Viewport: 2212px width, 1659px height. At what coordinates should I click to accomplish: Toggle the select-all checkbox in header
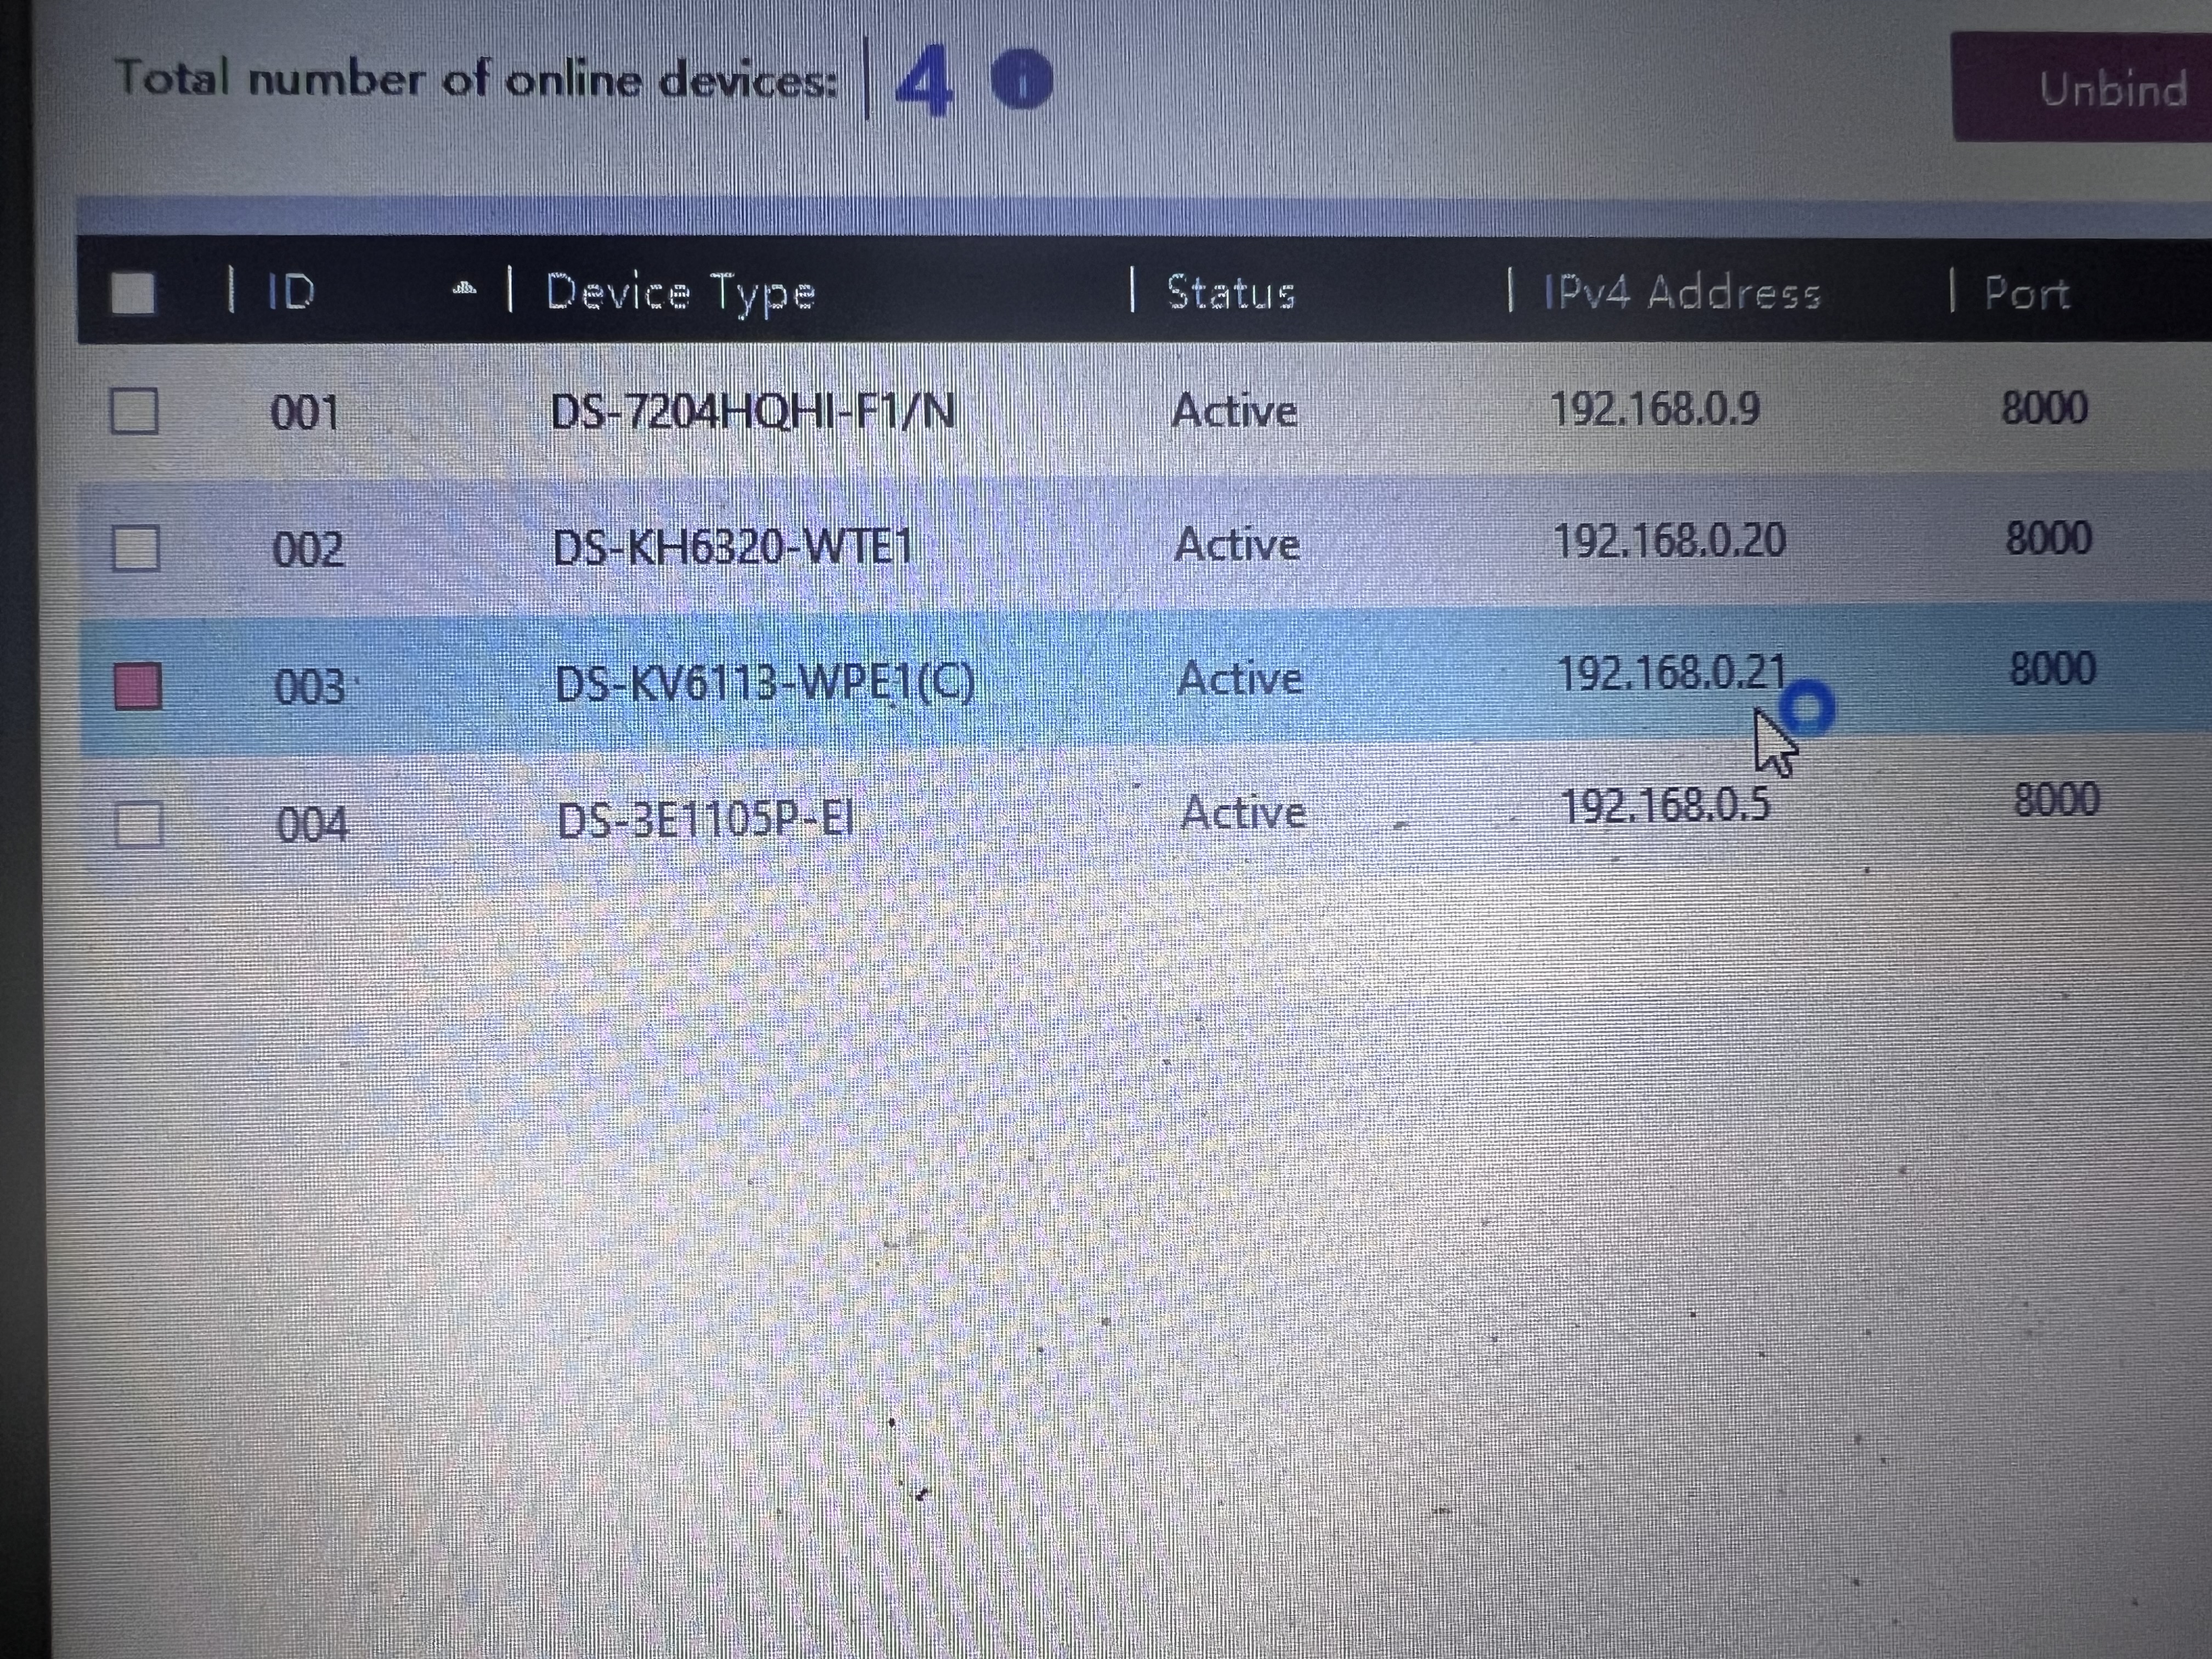(133, 293)
